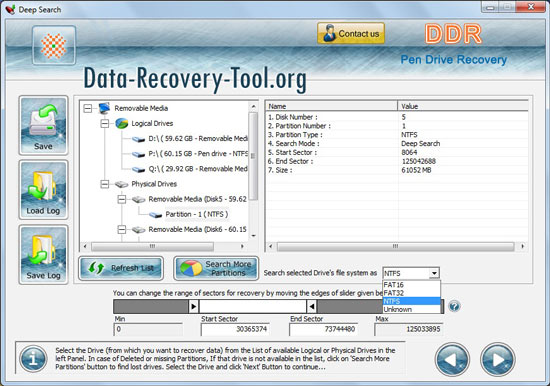Go to next step with forward arrow
The image size is (550, 386).
point(498,359)
